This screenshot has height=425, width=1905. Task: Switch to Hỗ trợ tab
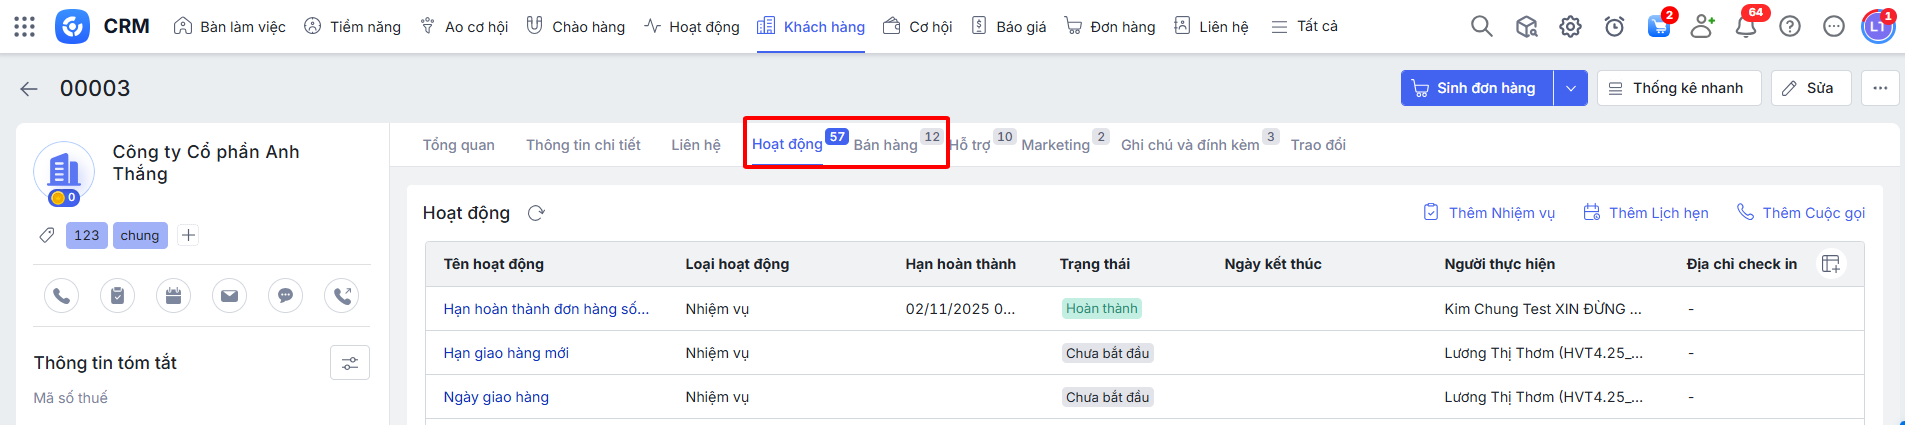970,145
